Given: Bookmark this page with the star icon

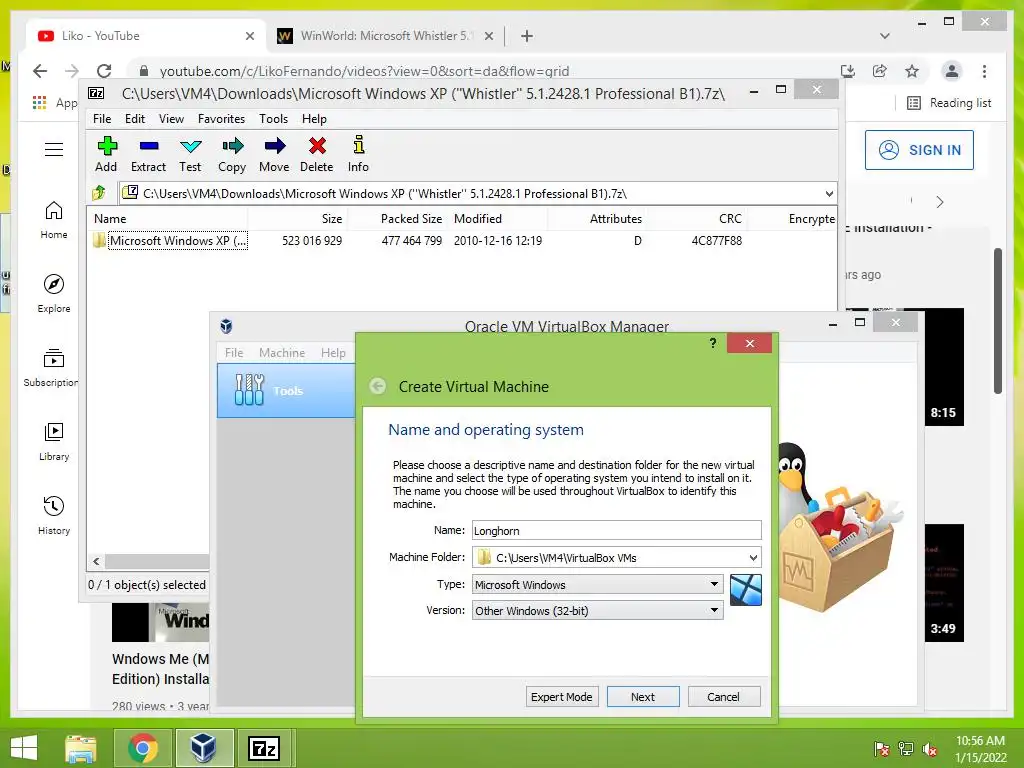Looking at the screenshot, I should pyautogui.click(x=912, y=71).
